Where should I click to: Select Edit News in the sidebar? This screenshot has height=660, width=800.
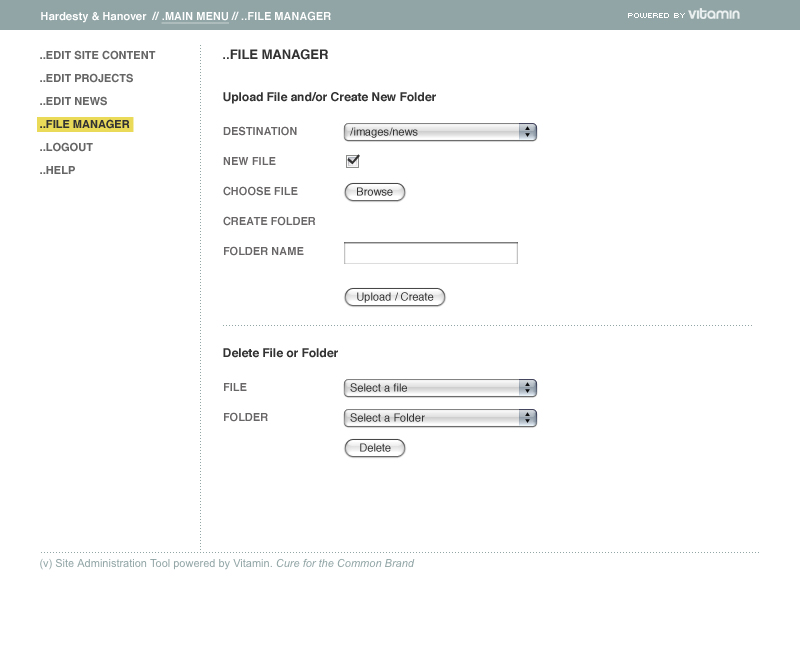point(74,101)
